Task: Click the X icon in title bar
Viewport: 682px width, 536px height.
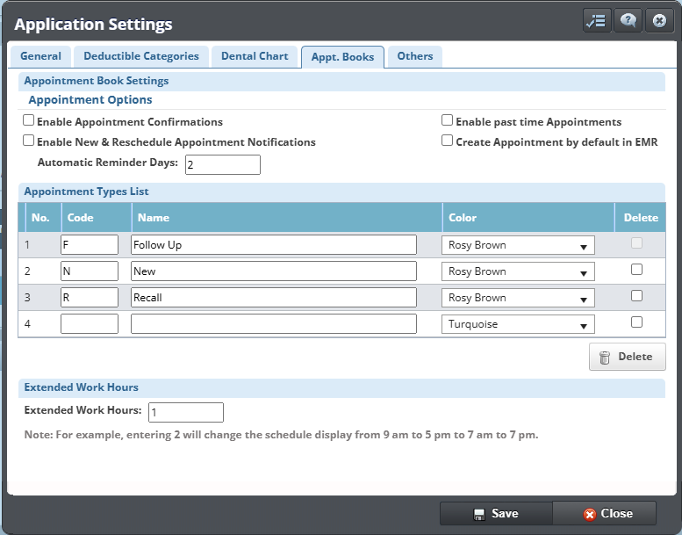Action: point(658,21)
